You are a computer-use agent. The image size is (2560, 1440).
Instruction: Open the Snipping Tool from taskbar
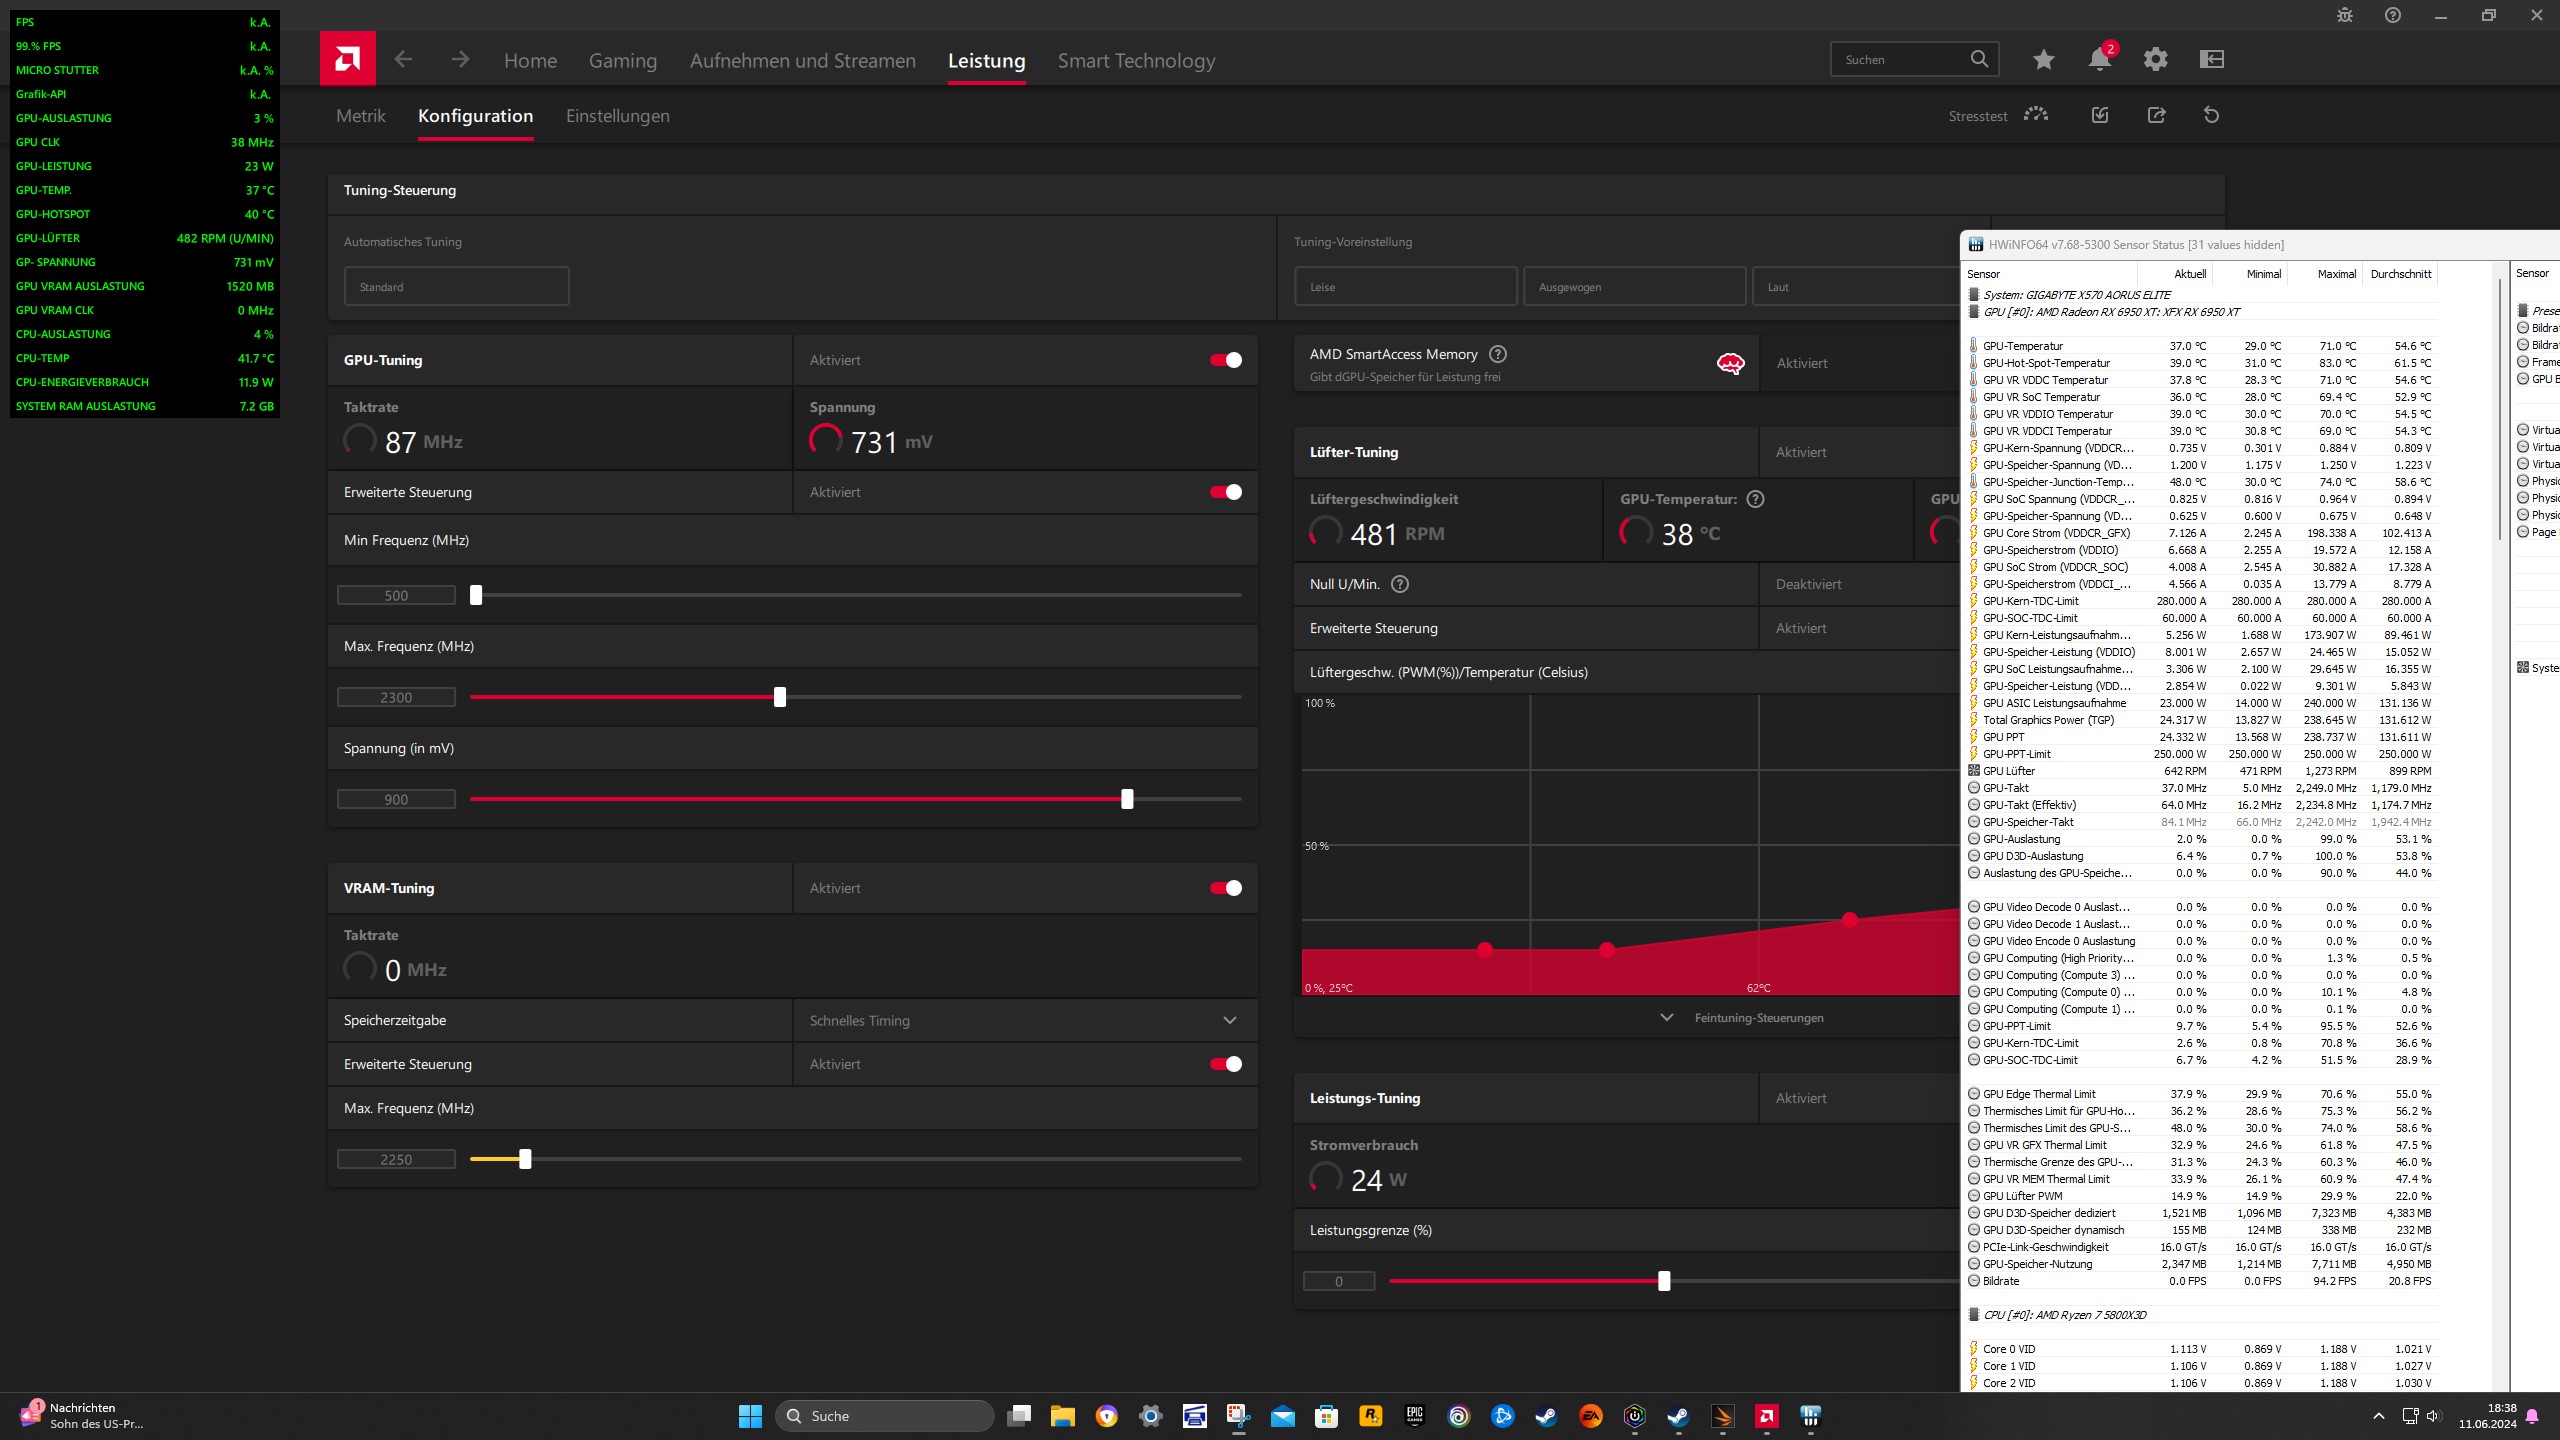pos(1239,1415)
